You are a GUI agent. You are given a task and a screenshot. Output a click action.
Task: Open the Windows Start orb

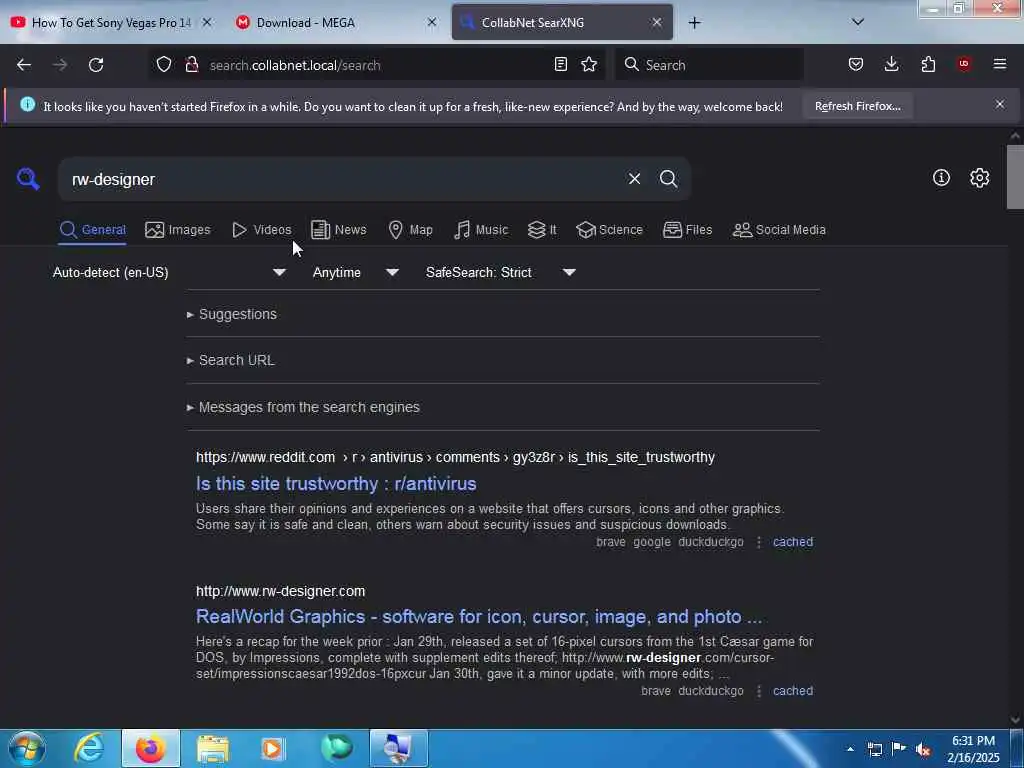pyautogui.click(x=27, y=748)
